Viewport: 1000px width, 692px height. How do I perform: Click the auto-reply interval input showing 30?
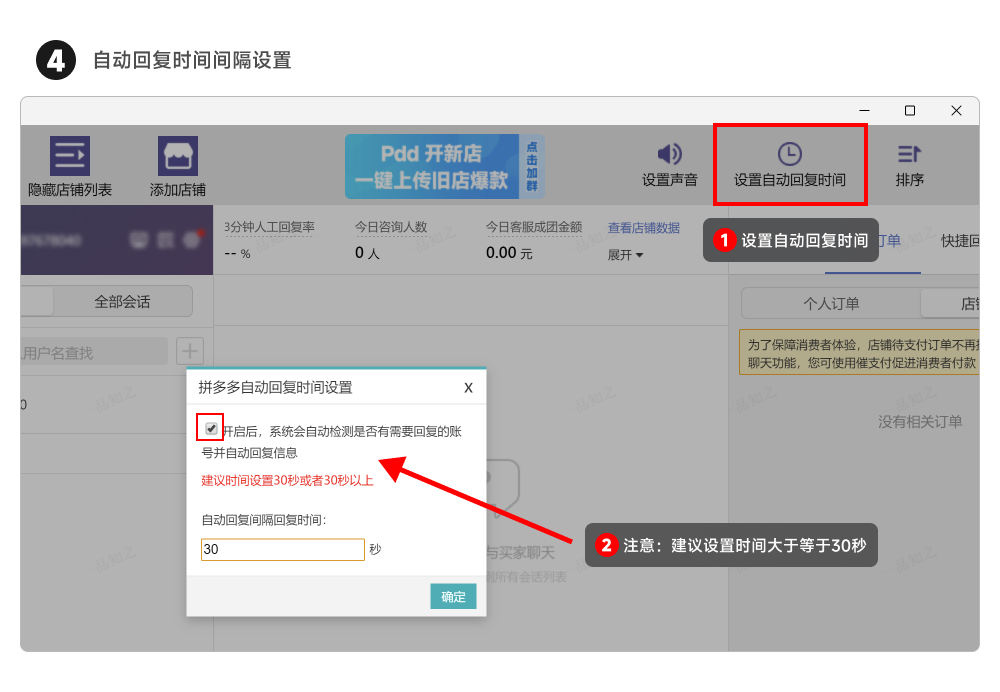282,550
